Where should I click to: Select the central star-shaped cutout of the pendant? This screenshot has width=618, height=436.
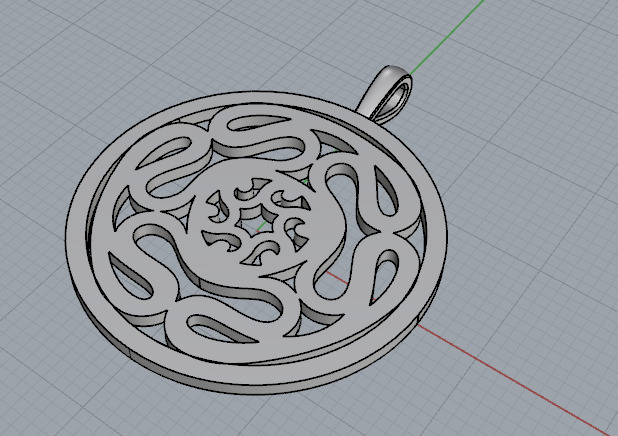256,222
